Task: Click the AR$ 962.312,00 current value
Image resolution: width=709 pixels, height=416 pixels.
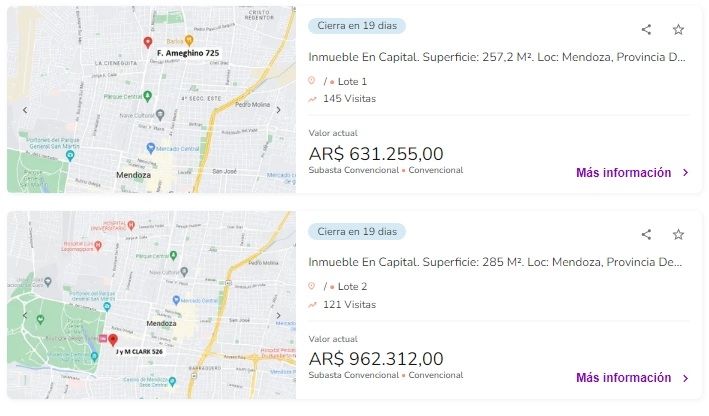Action: click(376, 358)
